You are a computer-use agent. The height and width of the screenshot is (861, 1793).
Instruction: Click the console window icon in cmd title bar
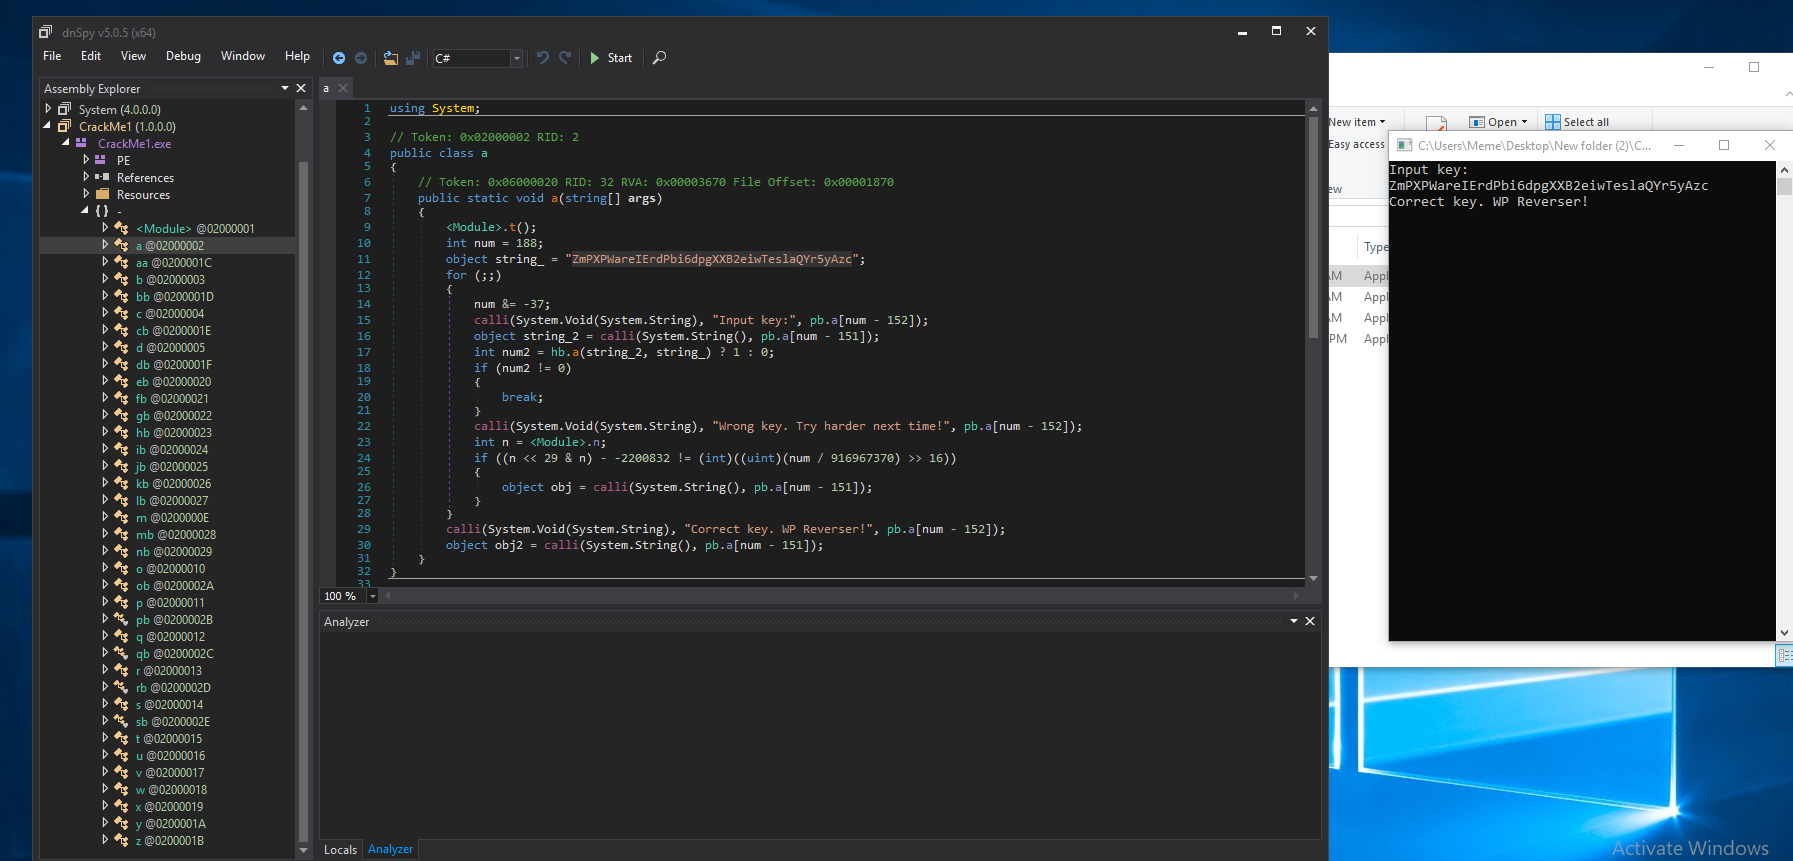[x=1404, y=145]
